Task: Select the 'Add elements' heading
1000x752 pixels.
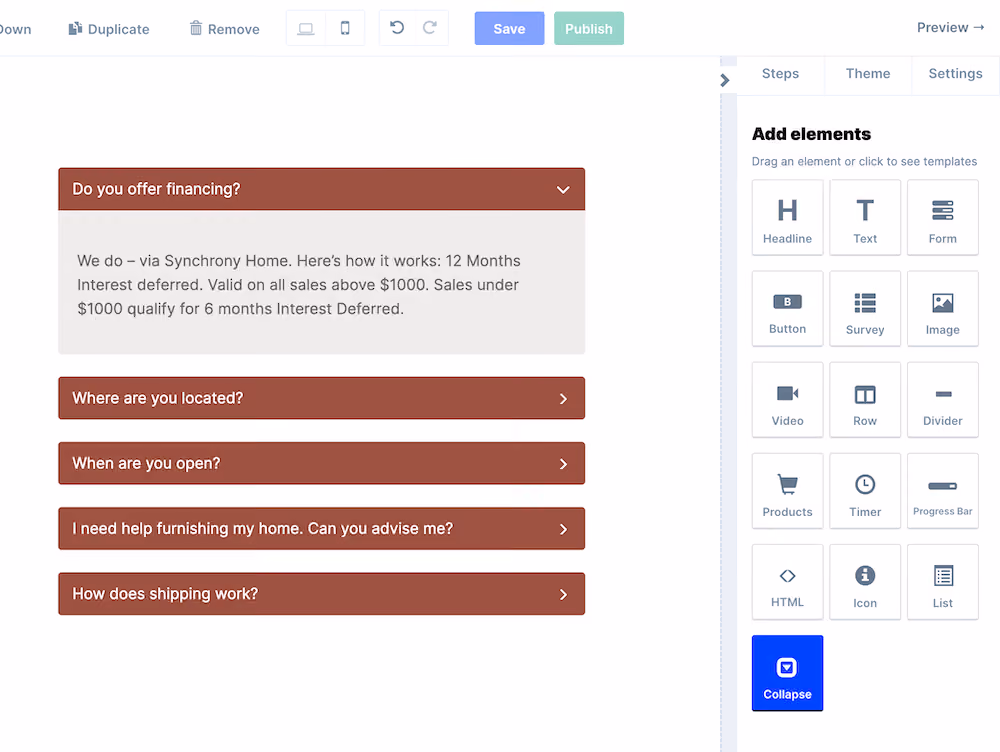Action: pyautogui.click(x=811, y=134)
